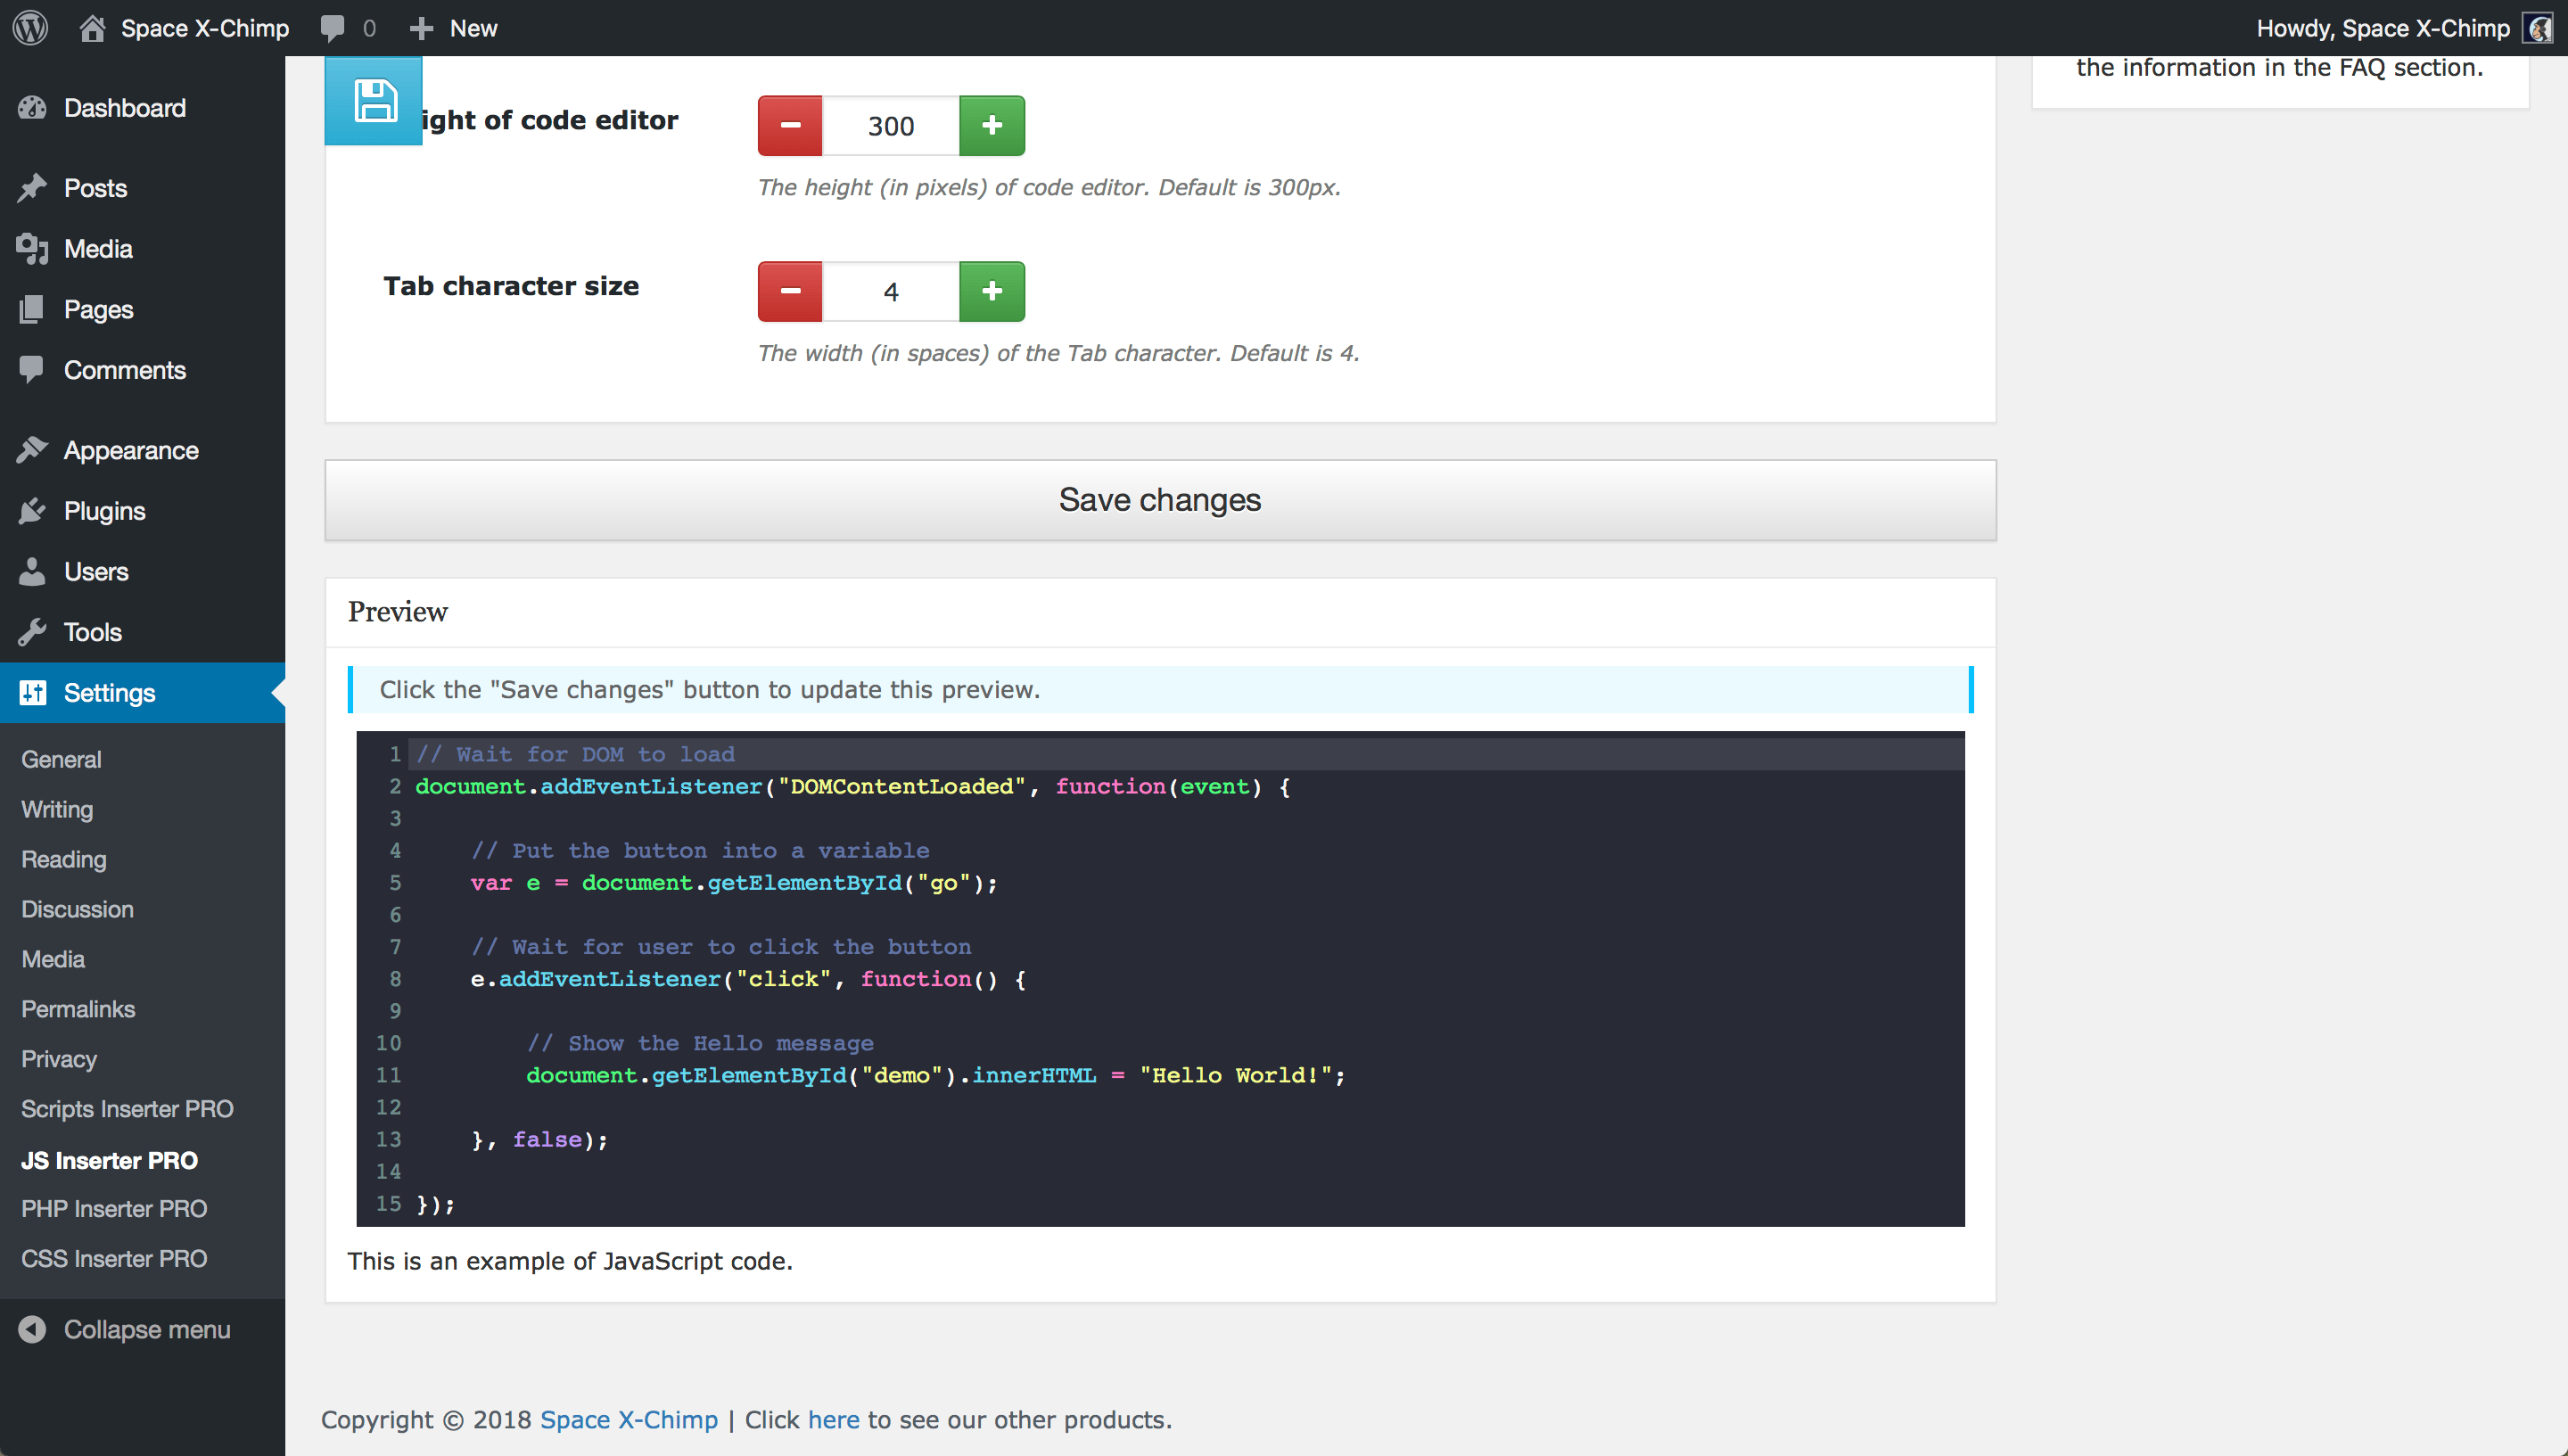
Task: Click the WordPress logo icon
Action: (30, 28)
